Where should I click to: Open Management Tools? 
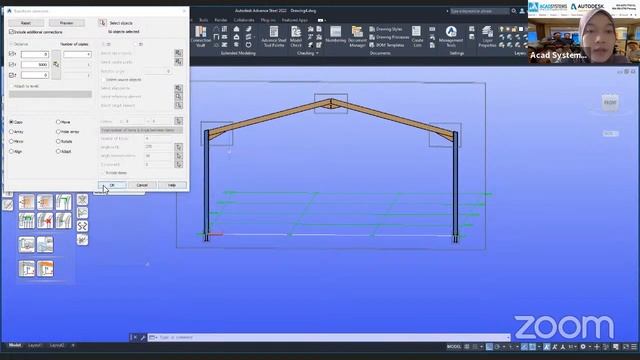click(451, 36)
